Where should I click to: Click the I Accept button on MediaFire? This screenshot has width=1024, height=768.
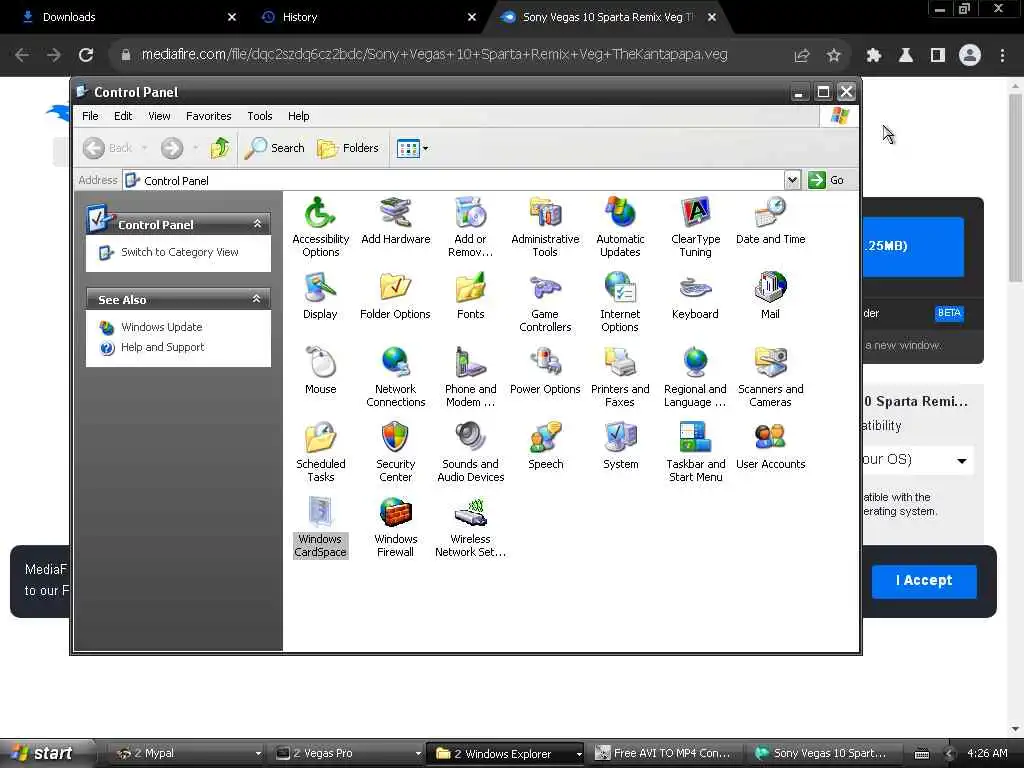click(923, 581)
